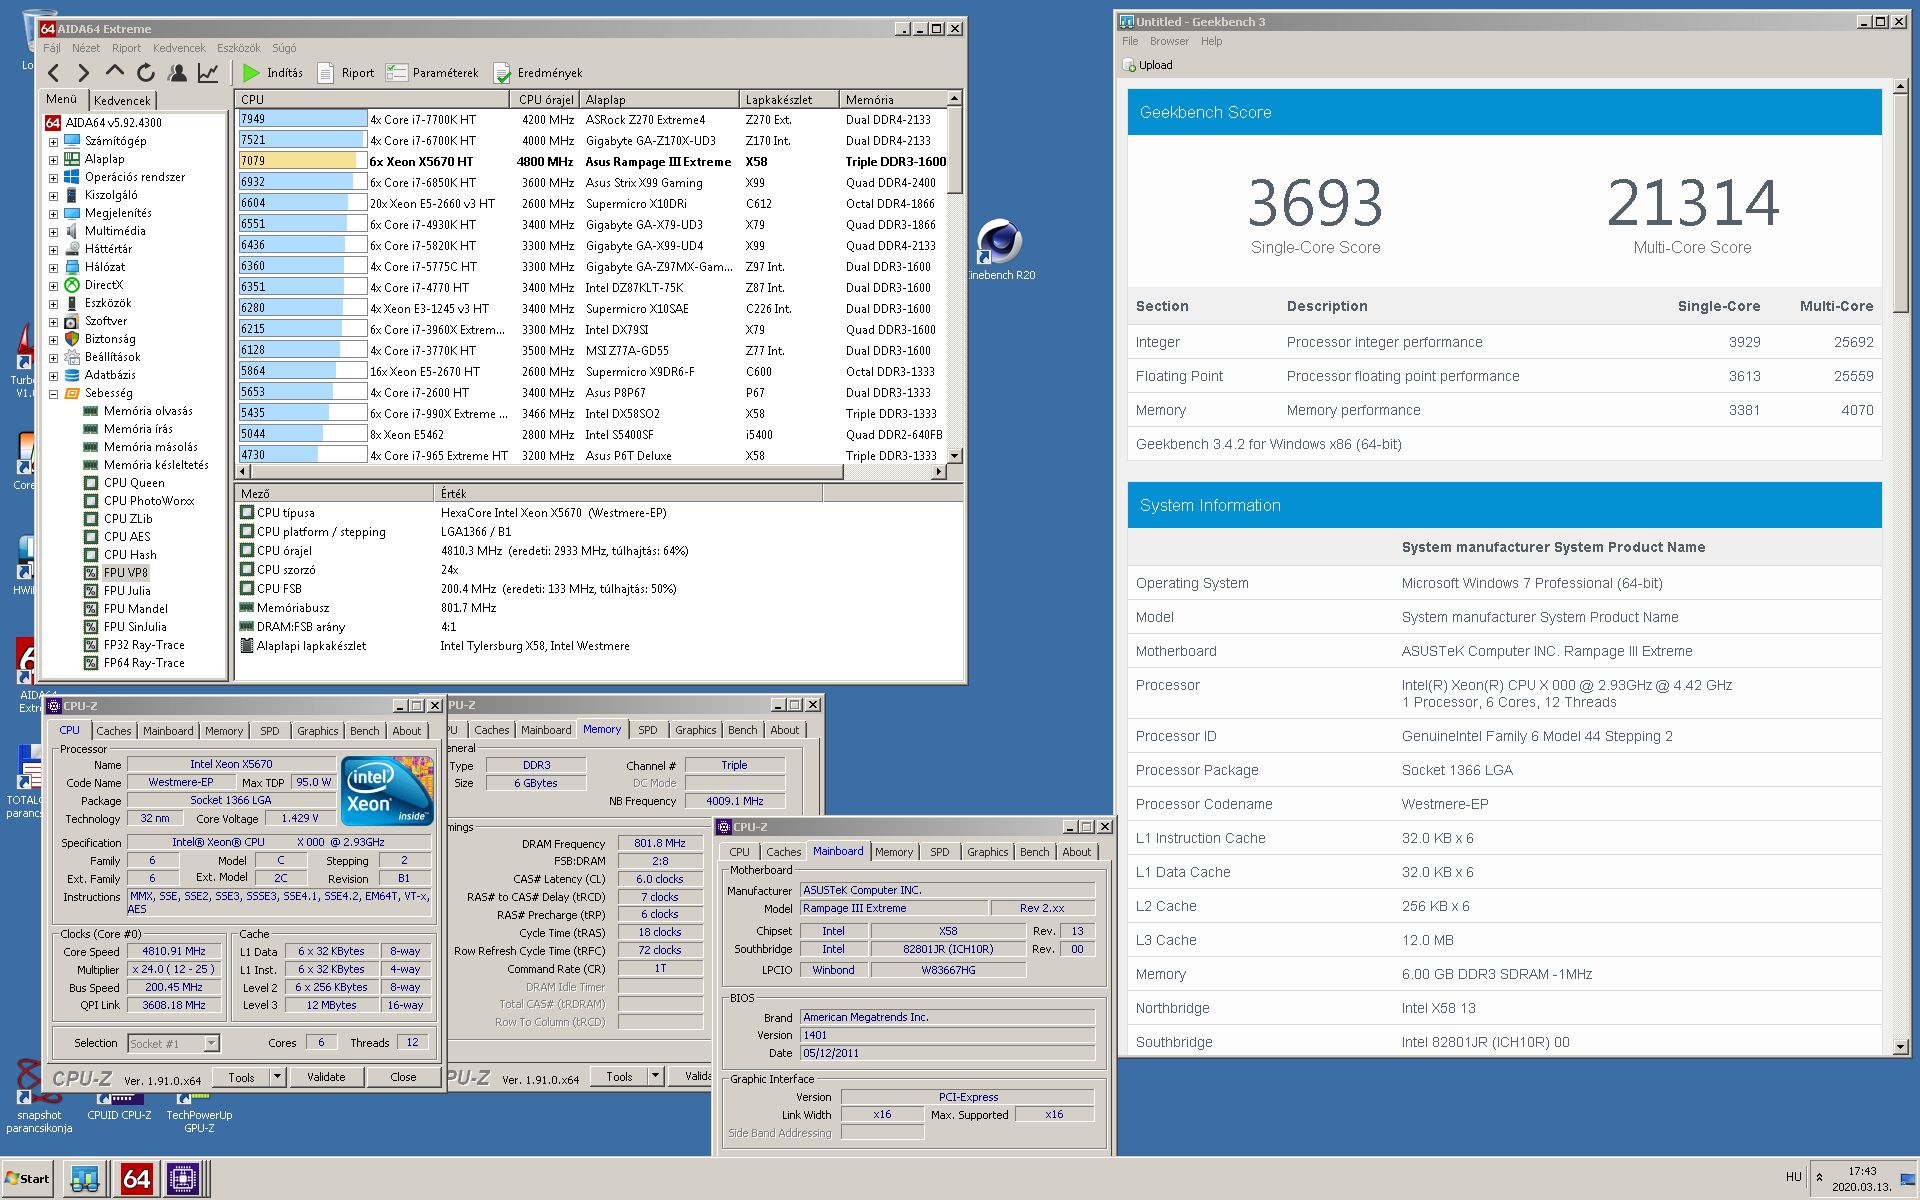The height and width of the screenshot is (1200, 1920).
Task: Select CPU Queen benchmark in tree
Action: tap(134, 483)
